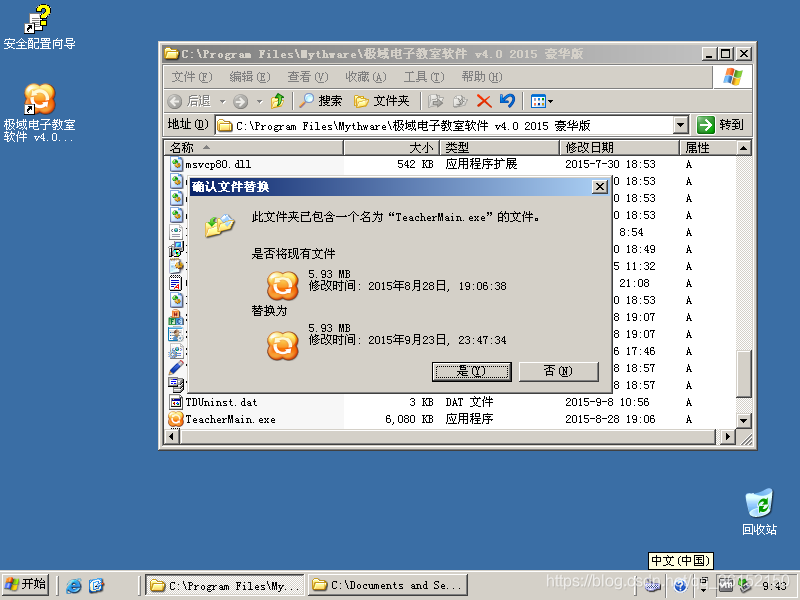Close the 确认文件替换 dialog
The width and height of the screenshot is (800, 600).
[x=599, y=187]
